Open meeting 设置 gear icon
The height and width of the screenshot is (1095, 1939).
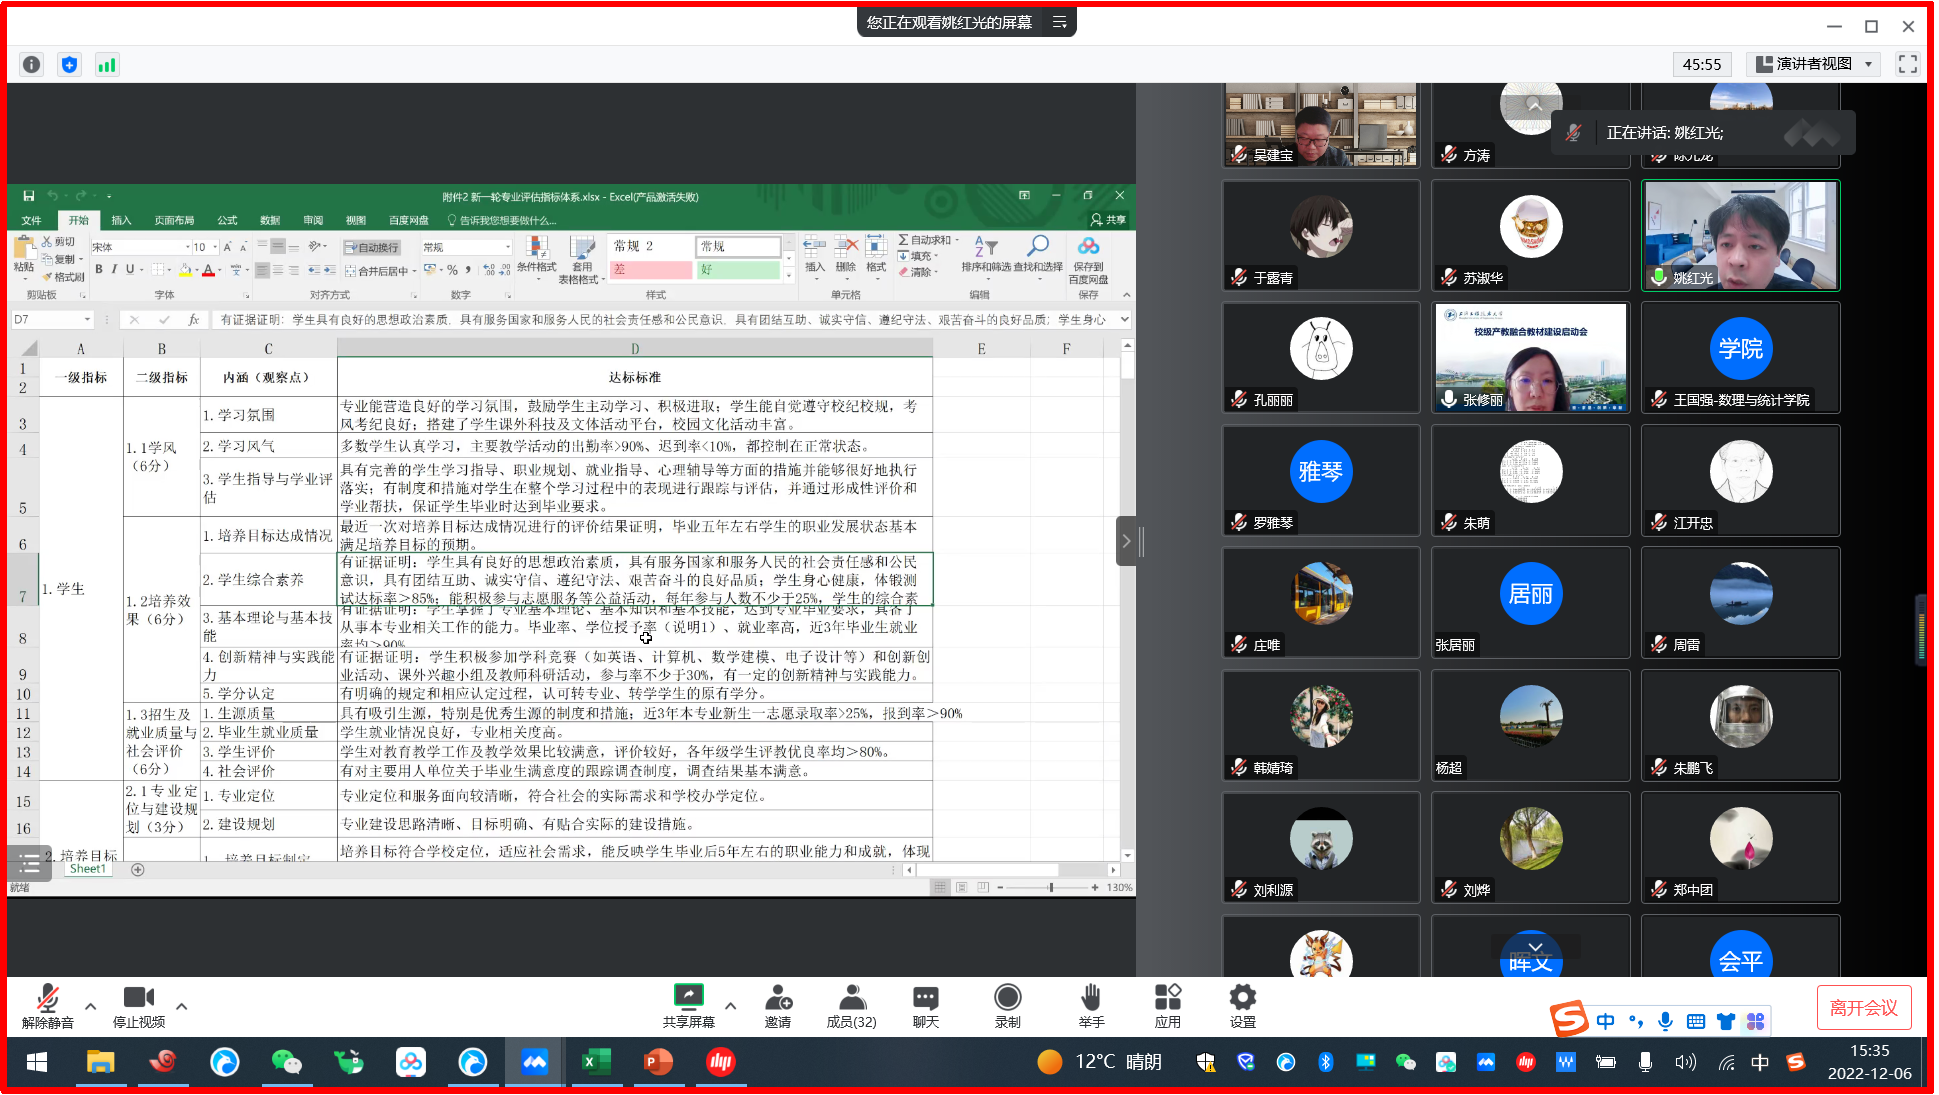(x=1242, y=999)
